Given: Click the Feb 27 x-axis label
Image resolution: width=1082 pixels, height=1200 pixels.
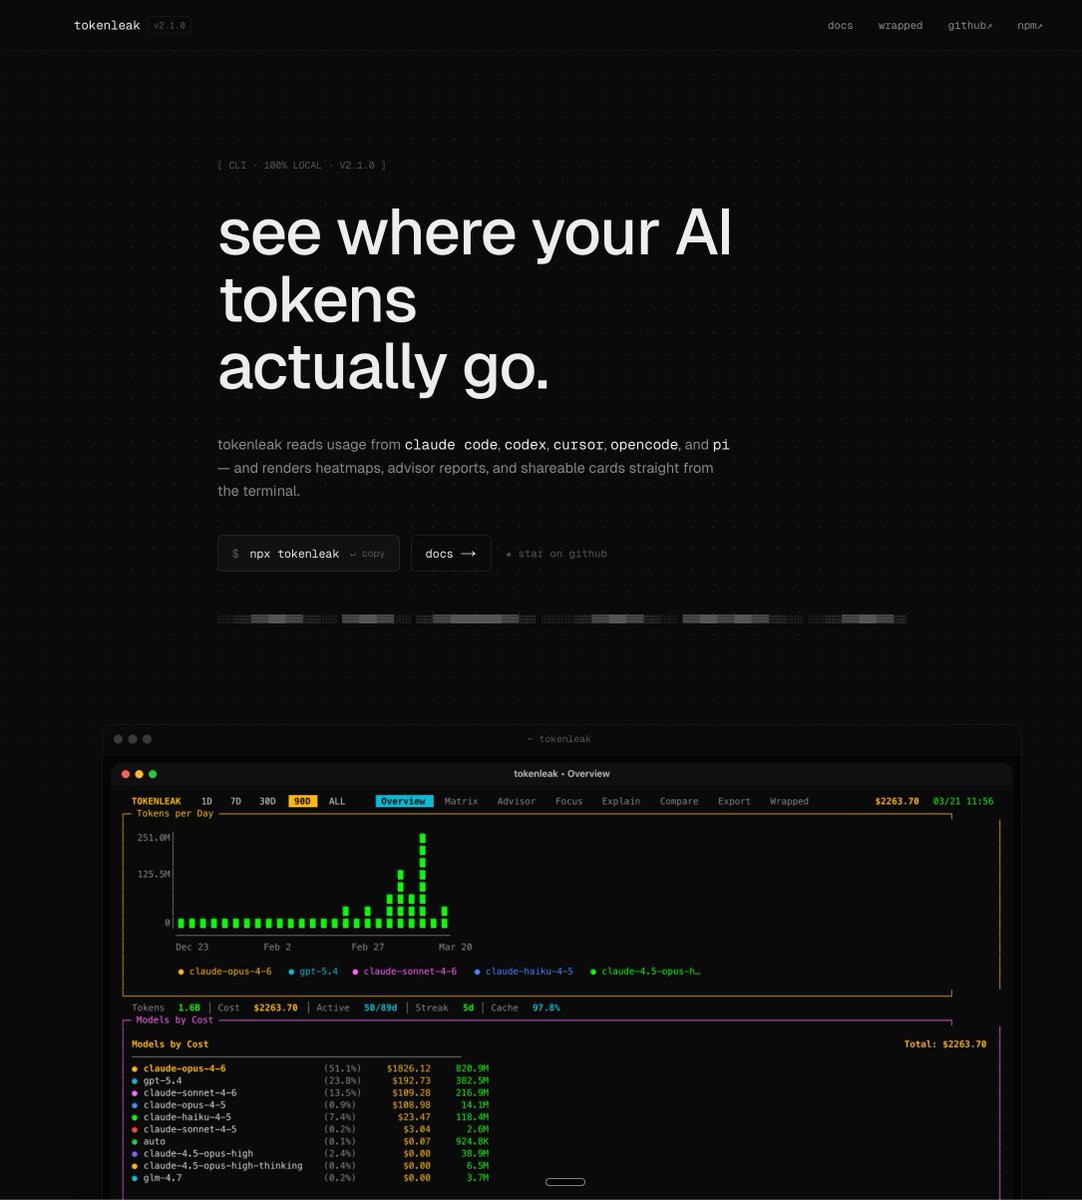Looking at the screenshot, I should click(x=367, y=947).
